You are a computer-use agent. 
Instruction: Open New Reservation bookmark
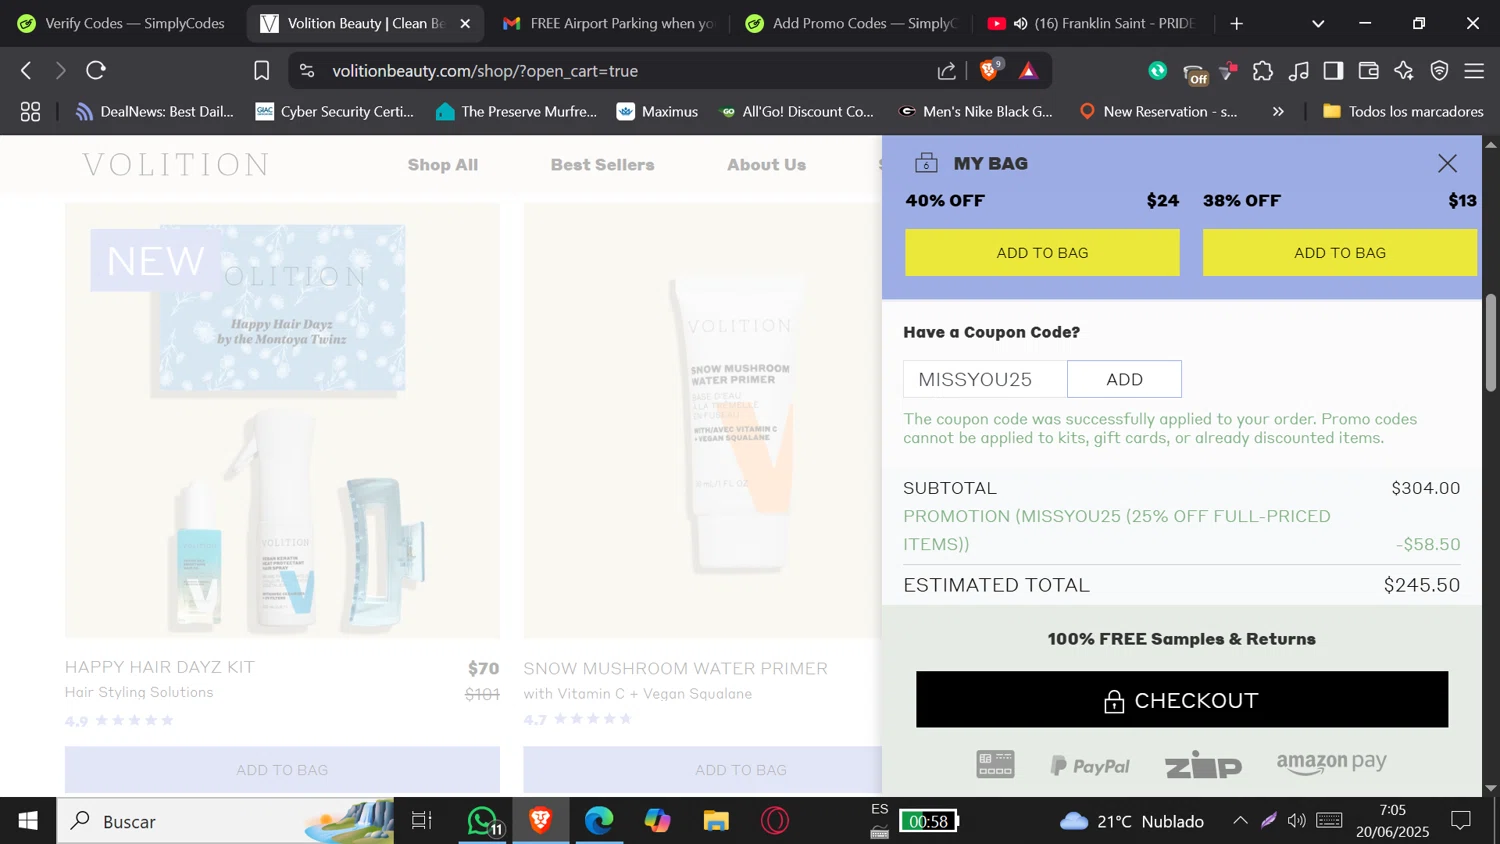[1158, 112]
